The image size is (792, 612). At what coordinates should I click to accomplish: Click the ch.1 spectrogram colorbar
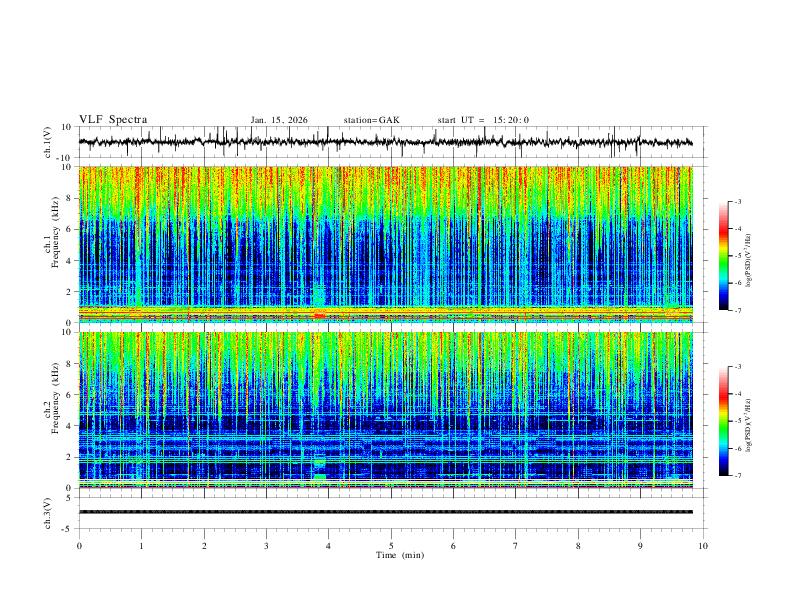[x=723, y=256]
